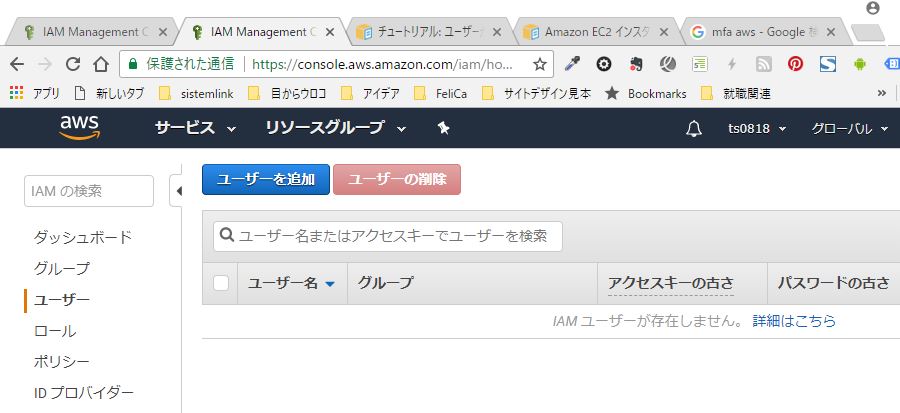The height and width of the screenshot is (413, 900).
Task: Open ポリシー in sidebar
Action: (x=61, y=362)
